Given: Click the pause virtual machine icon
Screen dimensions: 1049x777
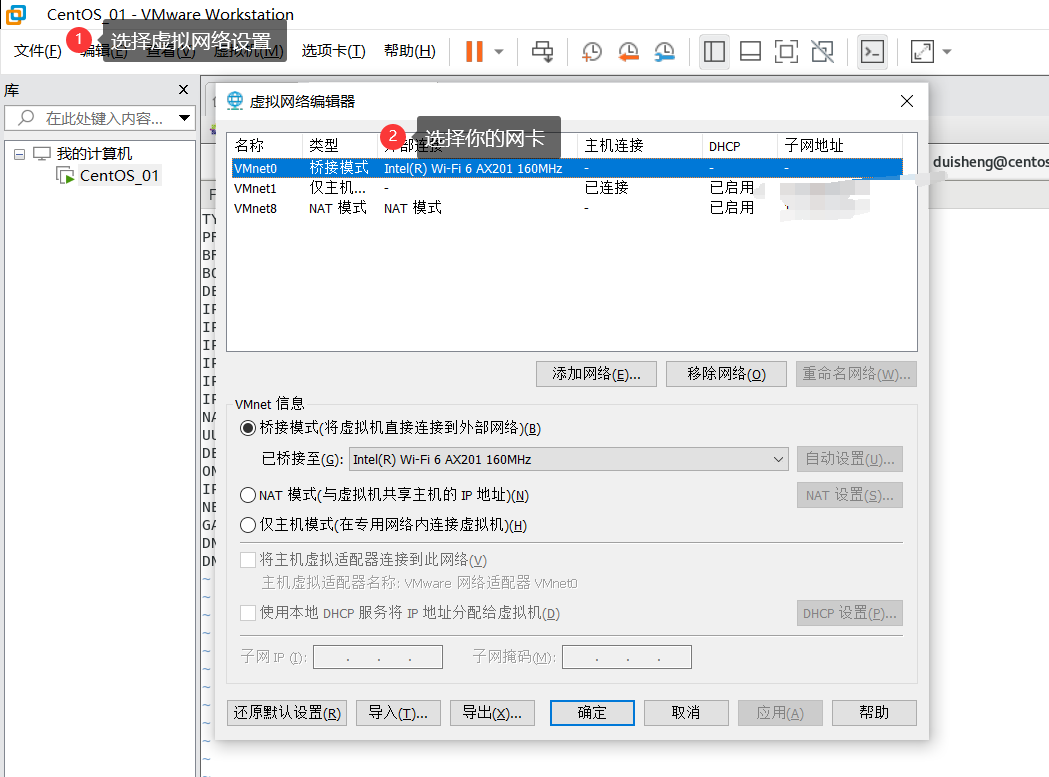Looking at the screenshot, I should 474,52.
